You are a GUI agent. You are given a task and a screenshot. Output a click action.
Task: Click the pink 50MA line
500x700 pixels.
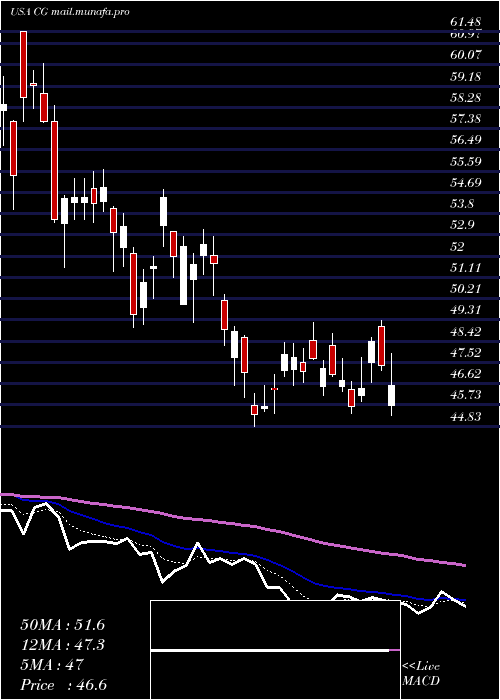(232, 523)
